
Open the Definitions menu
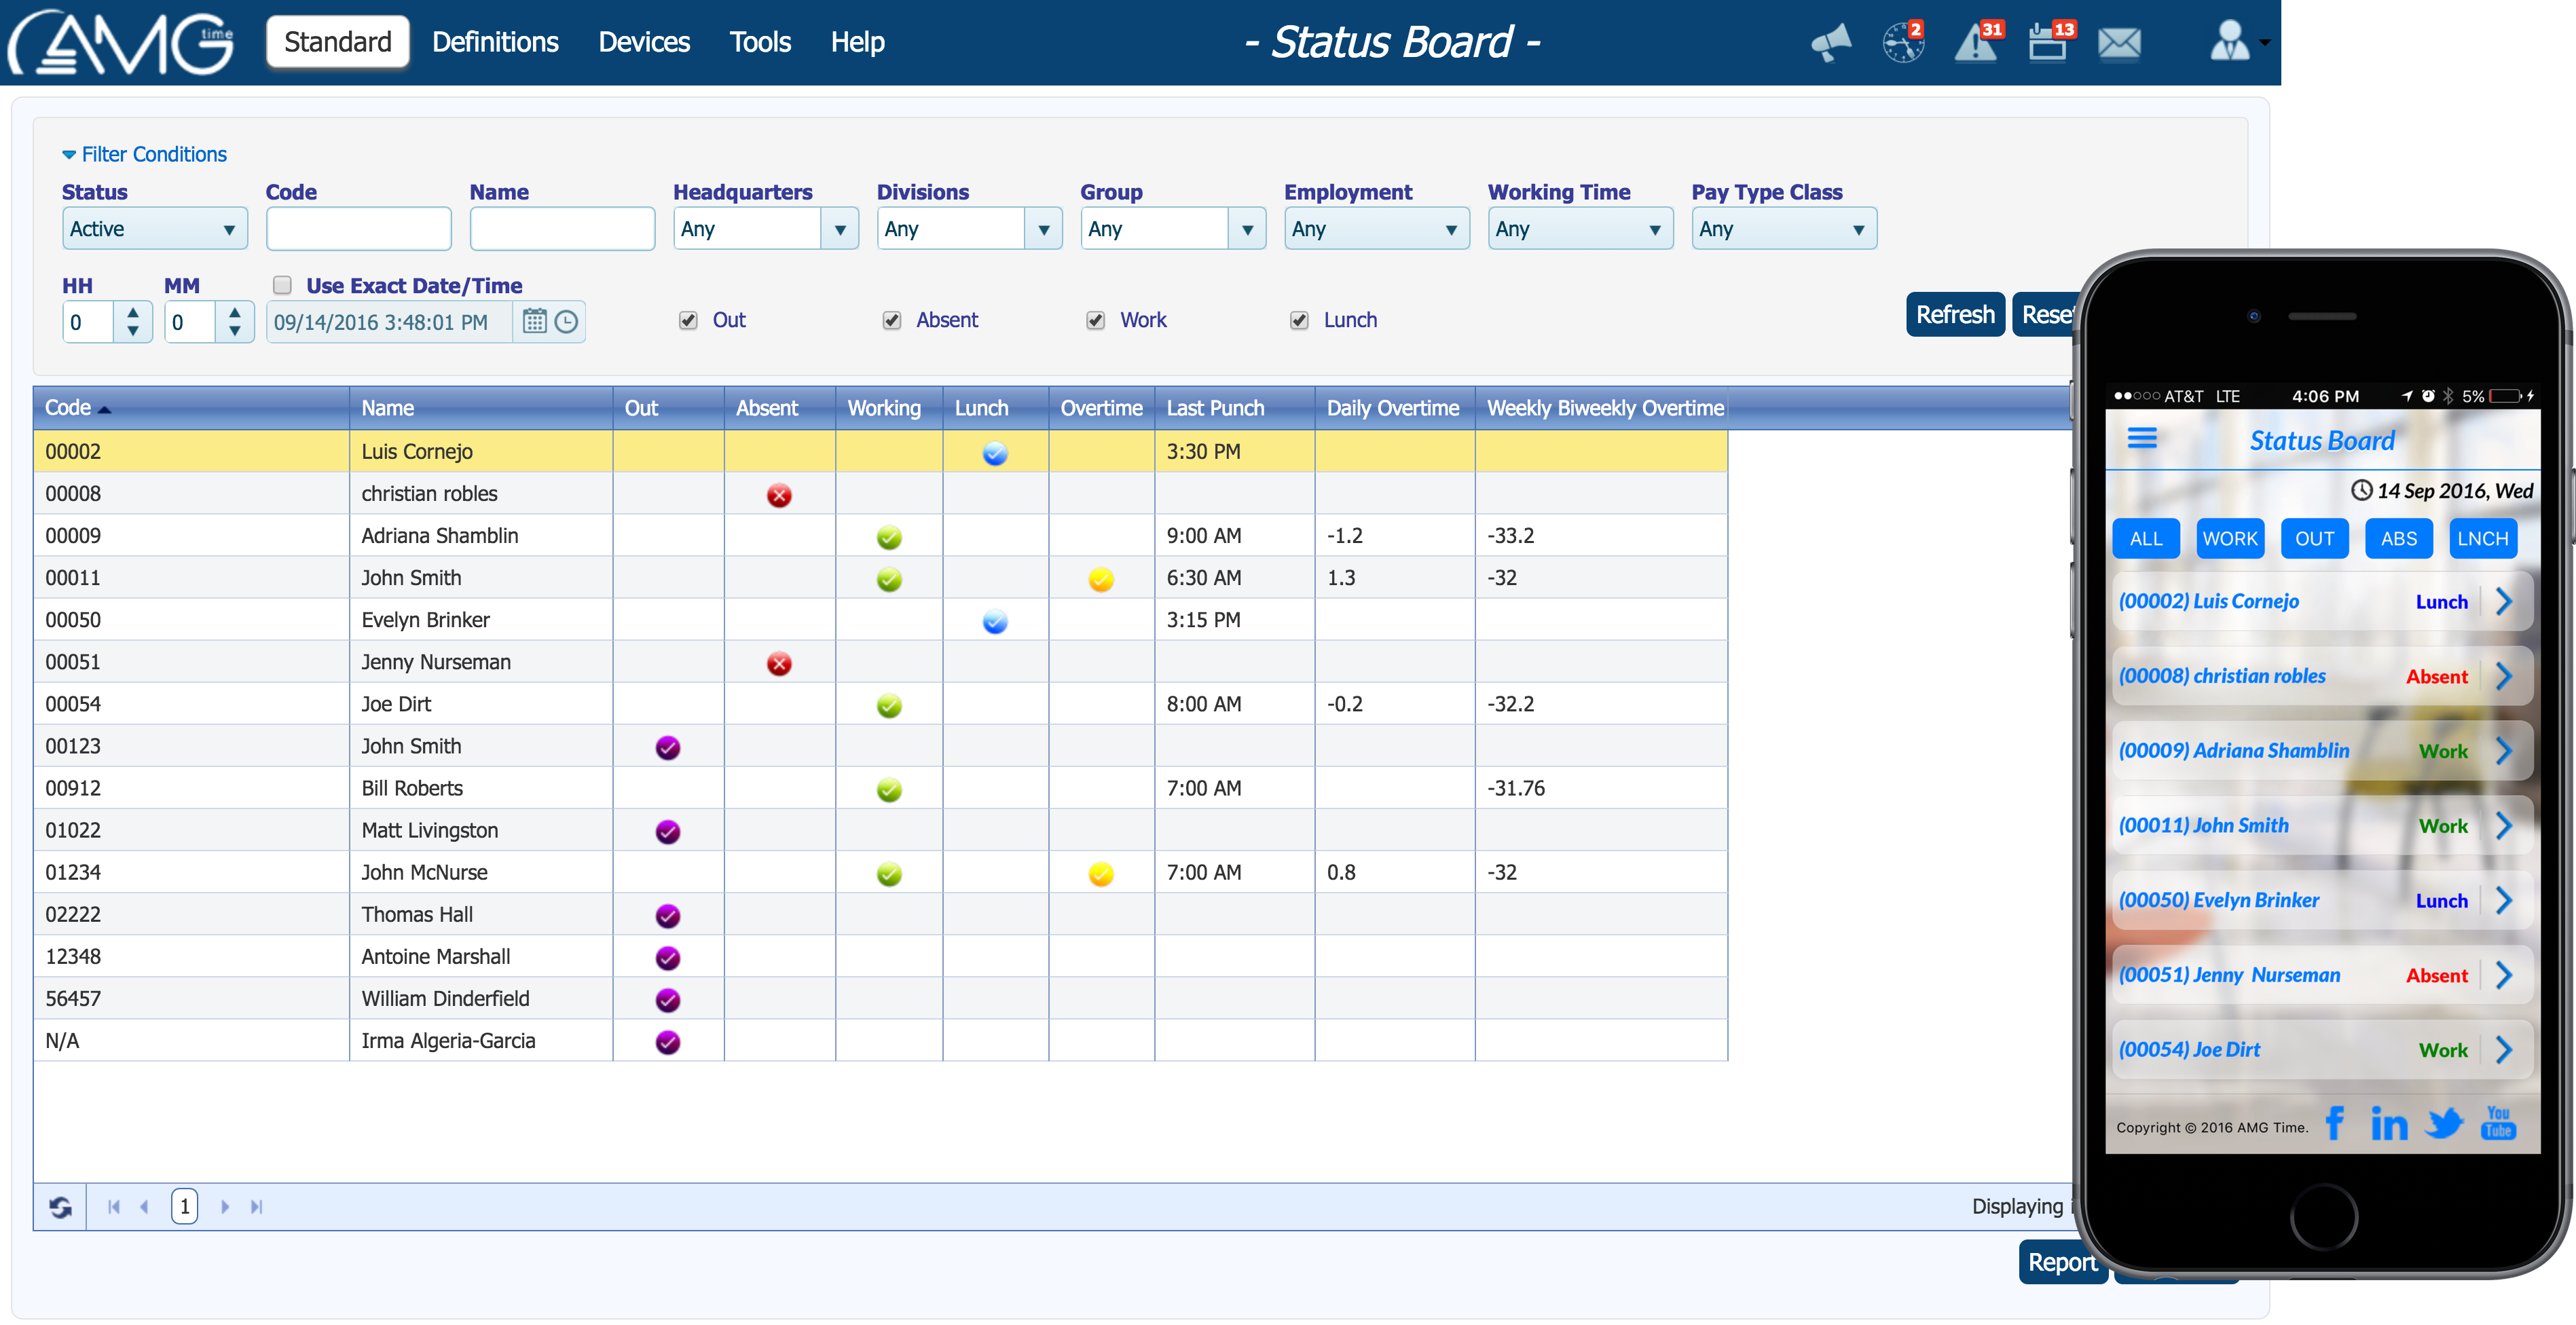tap(495, 42)
